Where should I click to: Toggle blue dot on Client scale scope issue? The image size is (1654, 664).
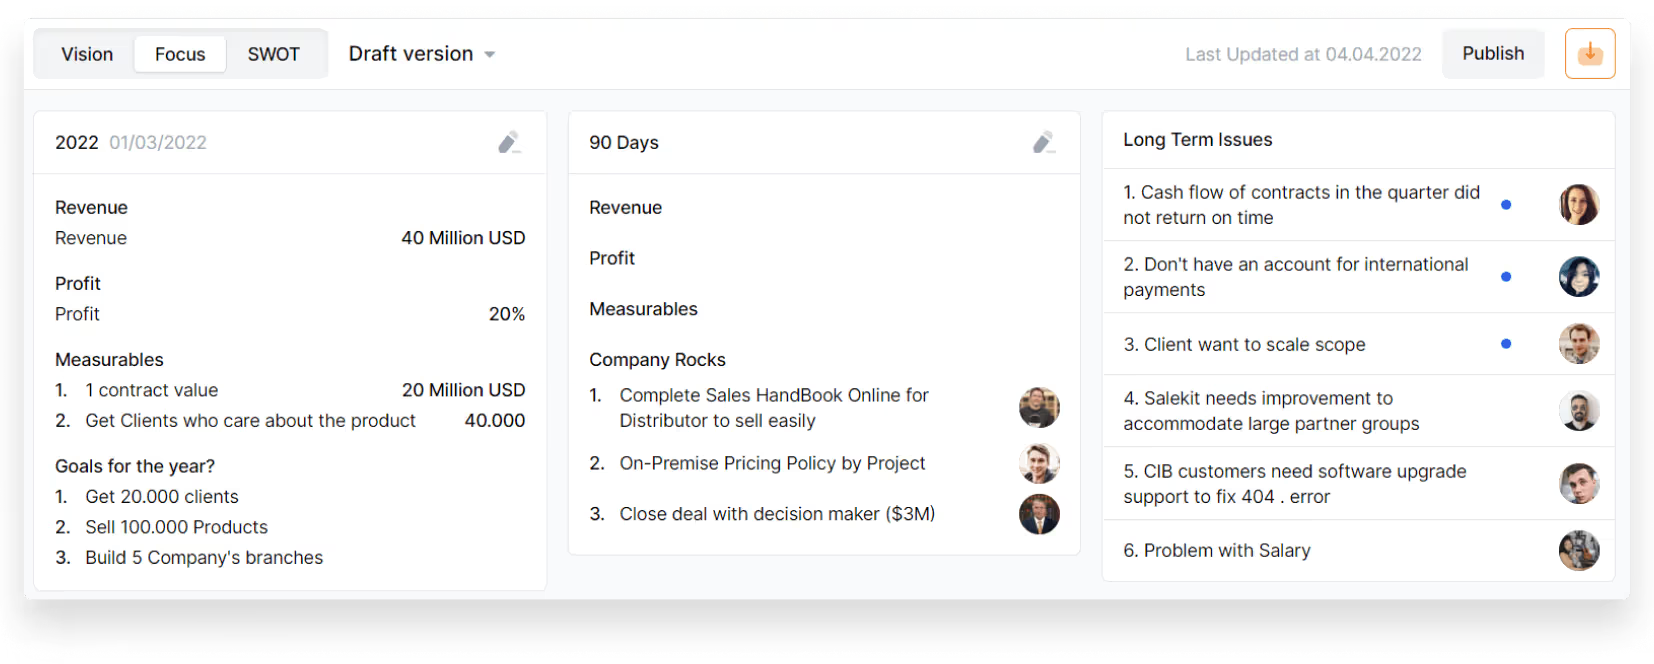pos(1505,344)
